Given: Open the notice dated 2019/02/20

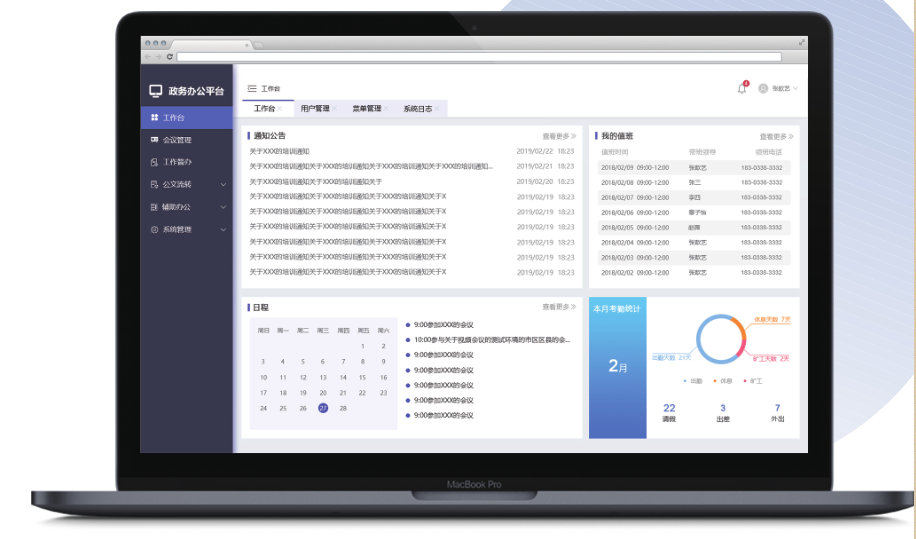Looking at the screenshot, I should pyautogui.click(x=412, y=182).
